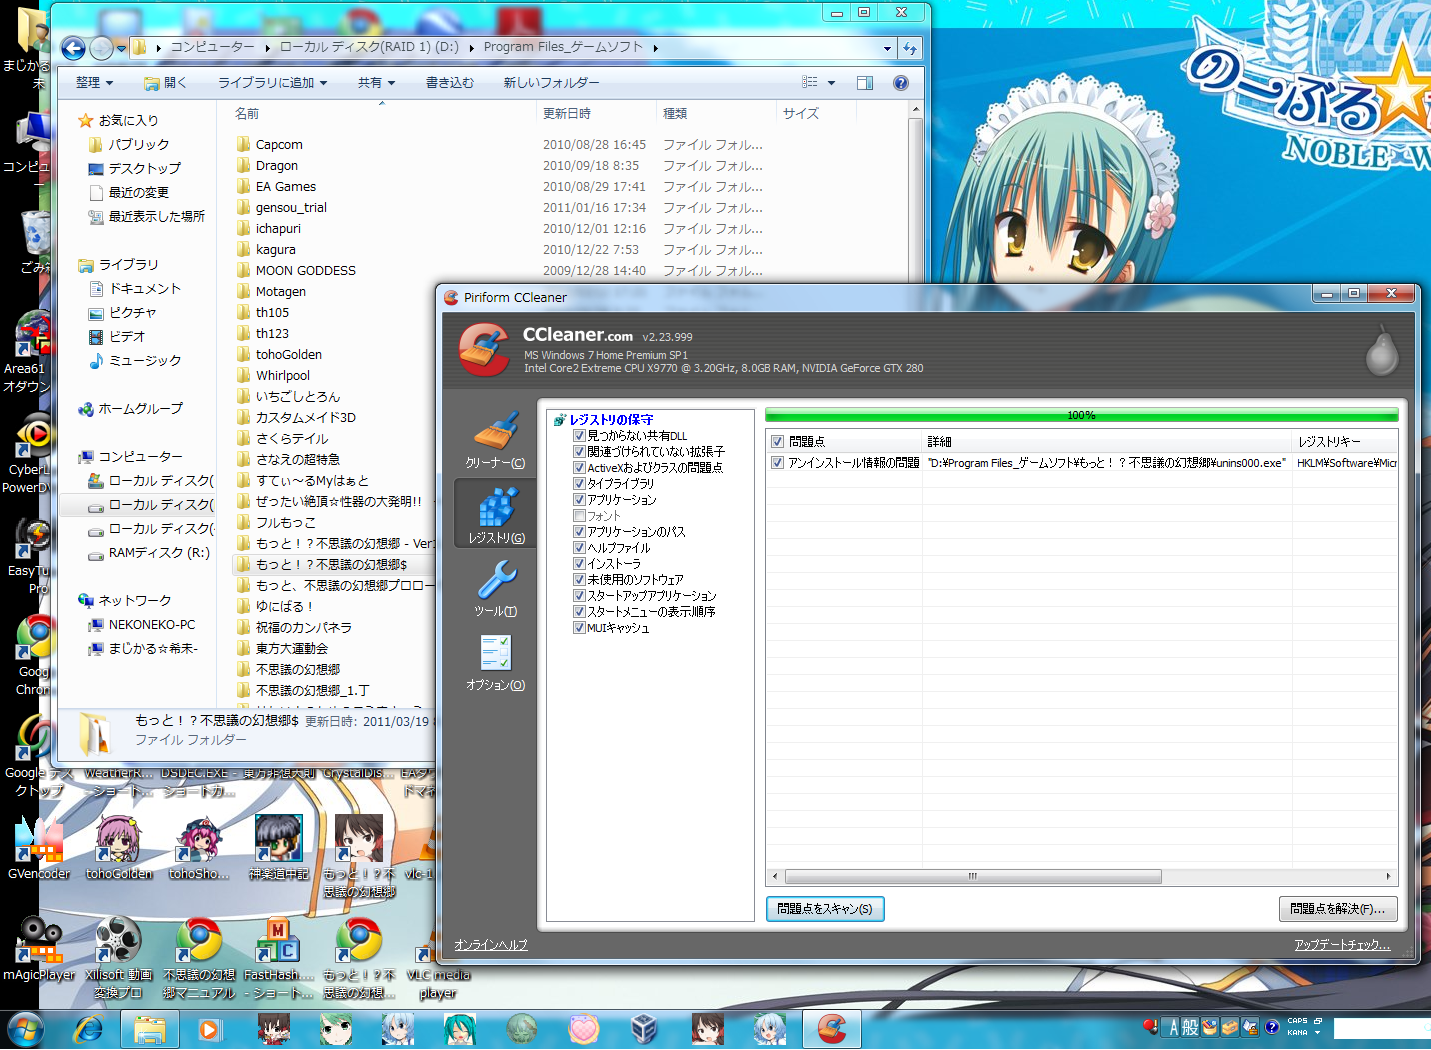
Task: Uncheck 見つからない共有DLL checkbox
Action: pos(579,436)
